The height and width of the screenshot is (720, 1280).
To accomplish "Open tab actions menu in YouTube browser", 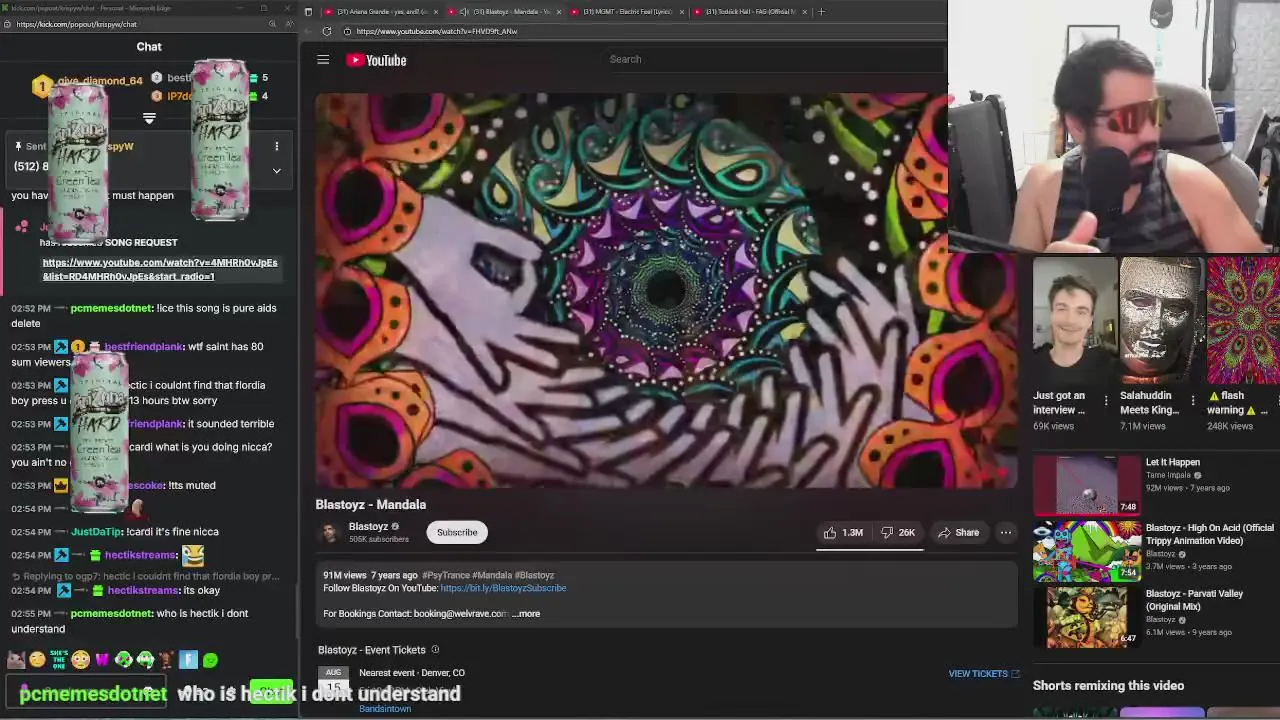I will [x=308, y=12].
